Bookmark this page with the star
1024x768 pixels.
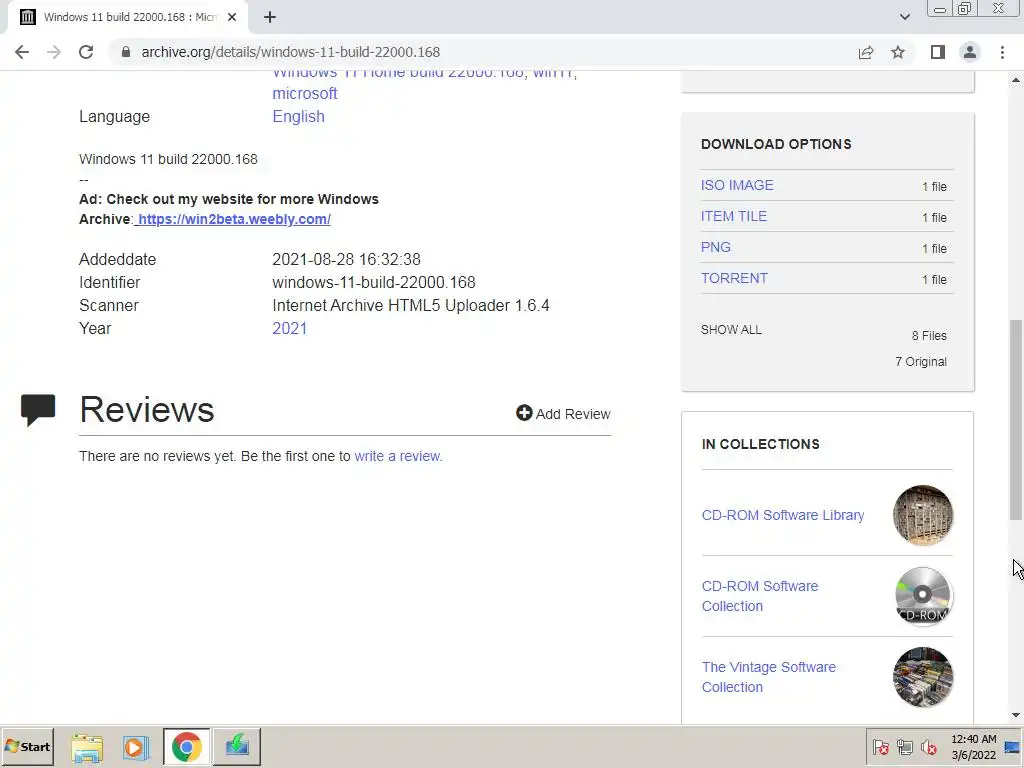pos(898,52)
